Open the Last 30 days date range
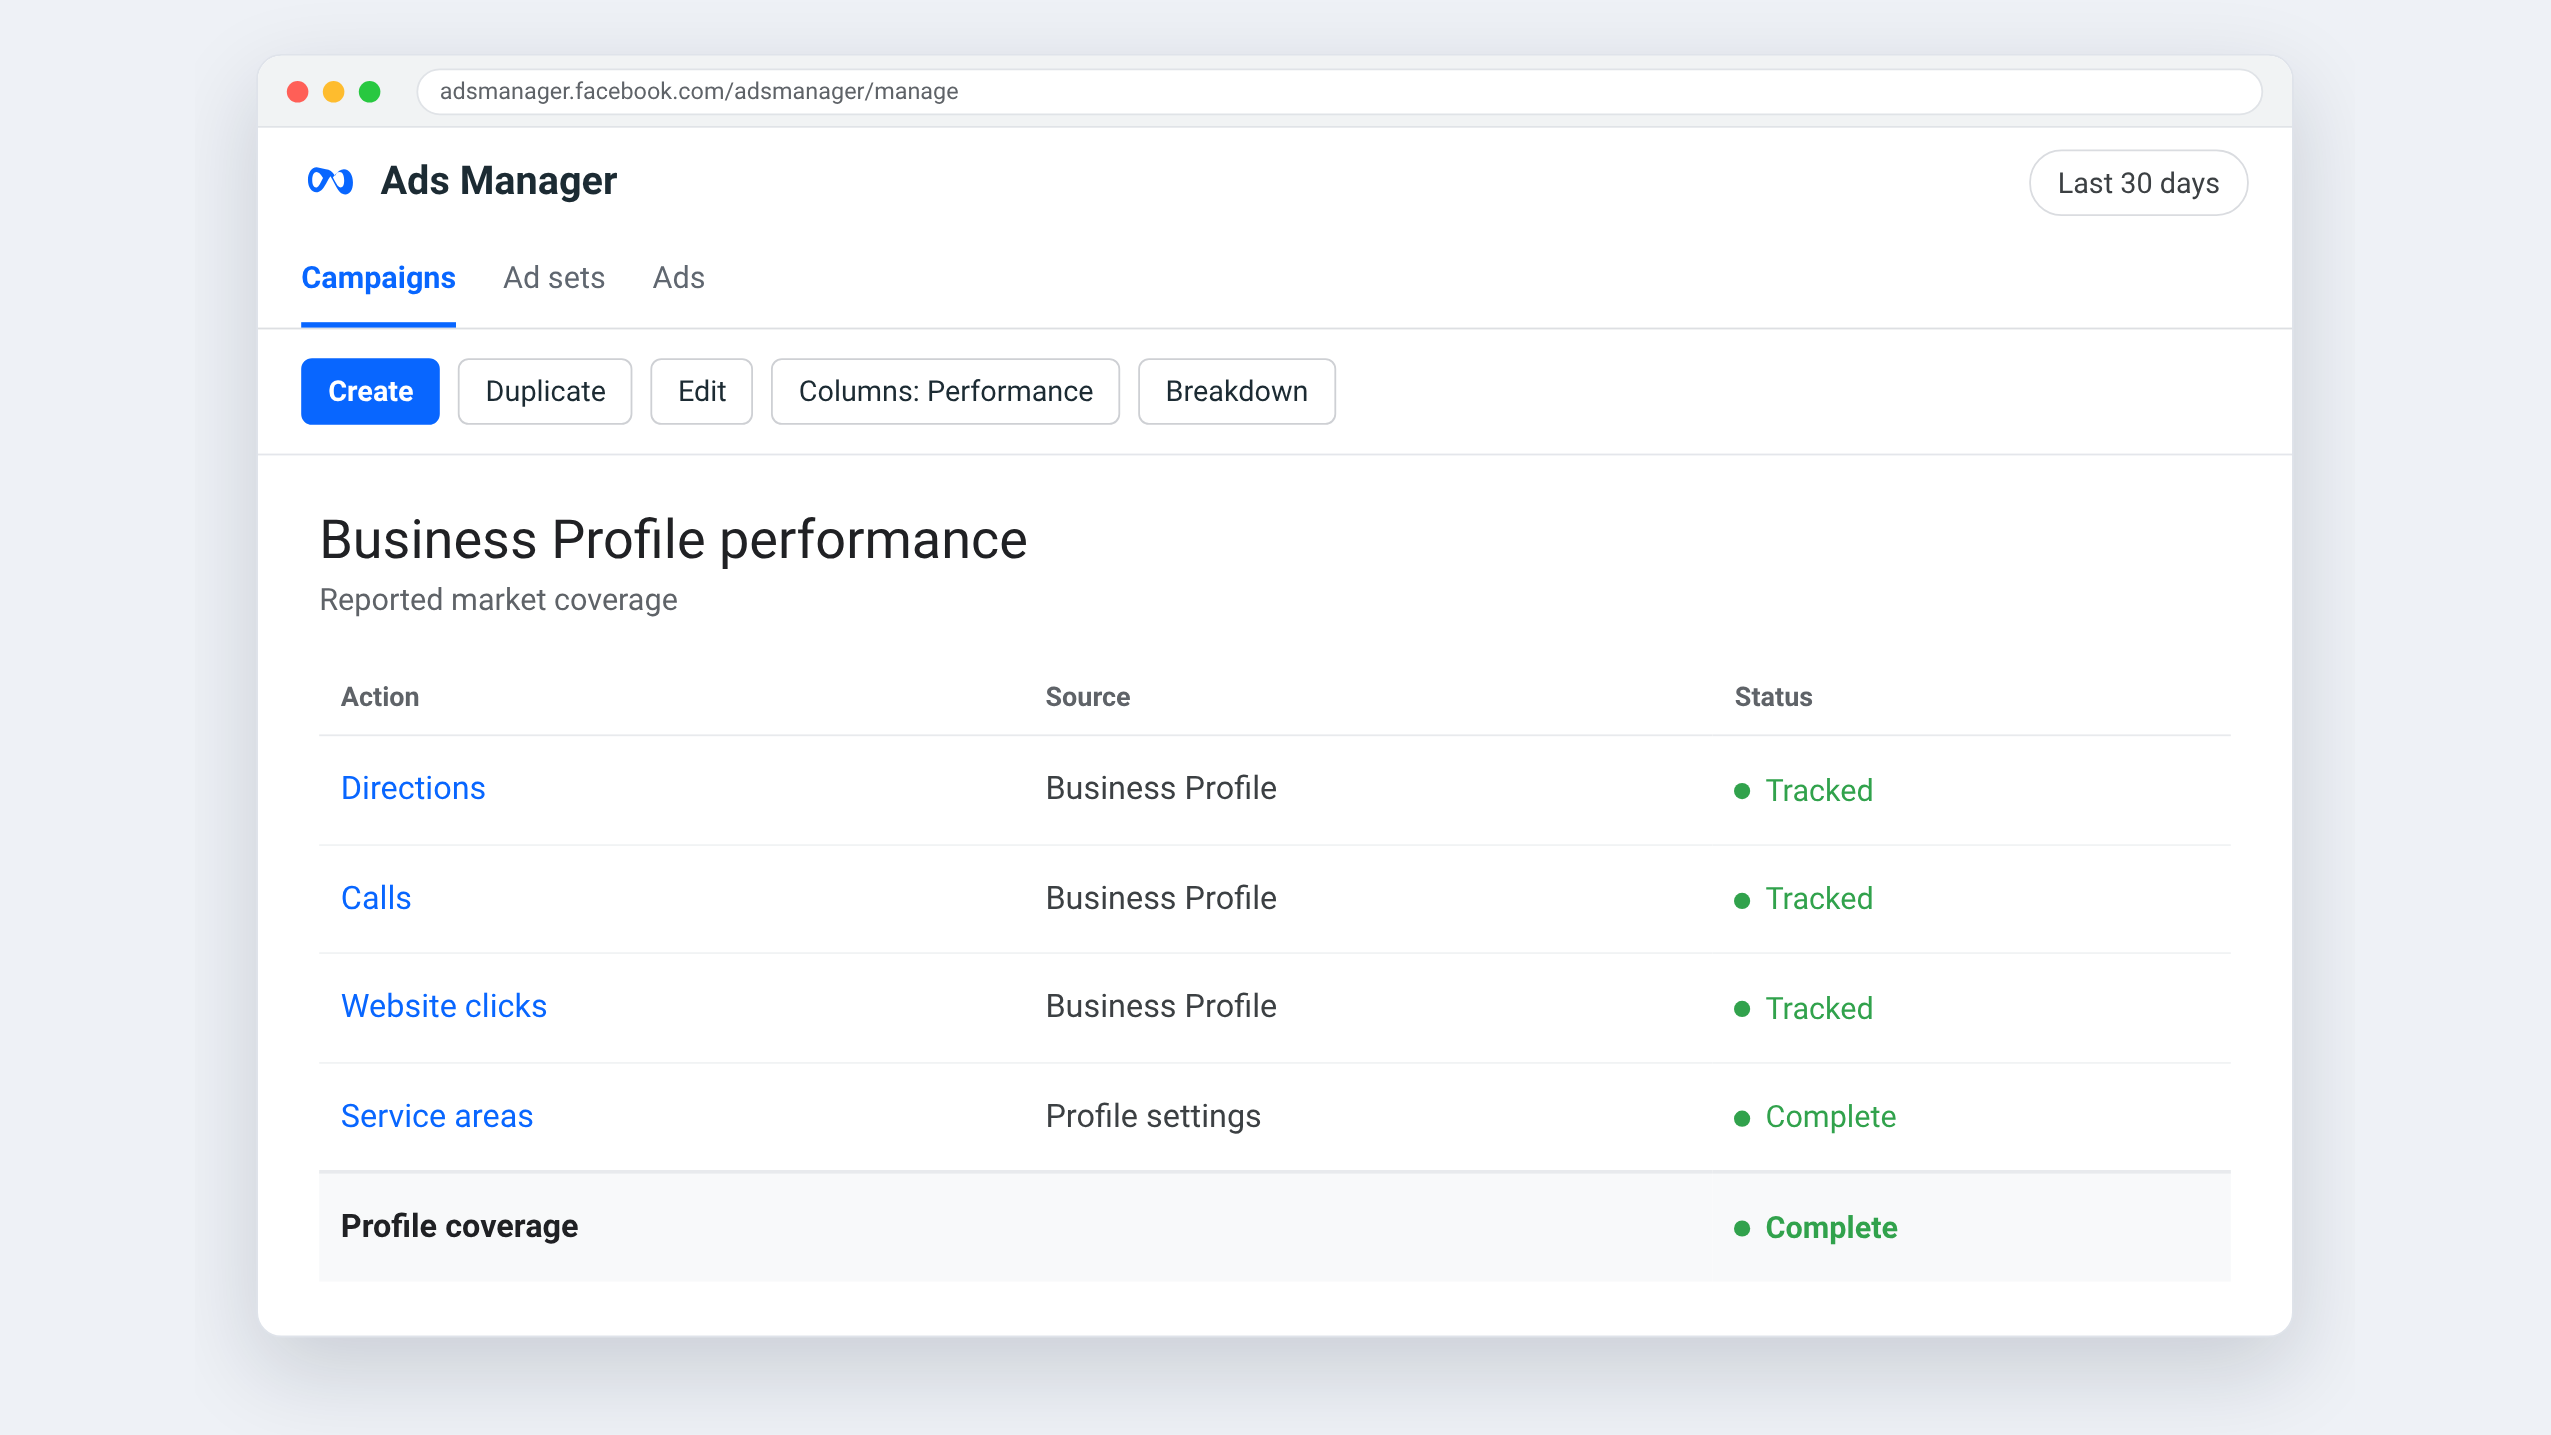This screenshot has width=2551, height=1435. click(2138, 183)
